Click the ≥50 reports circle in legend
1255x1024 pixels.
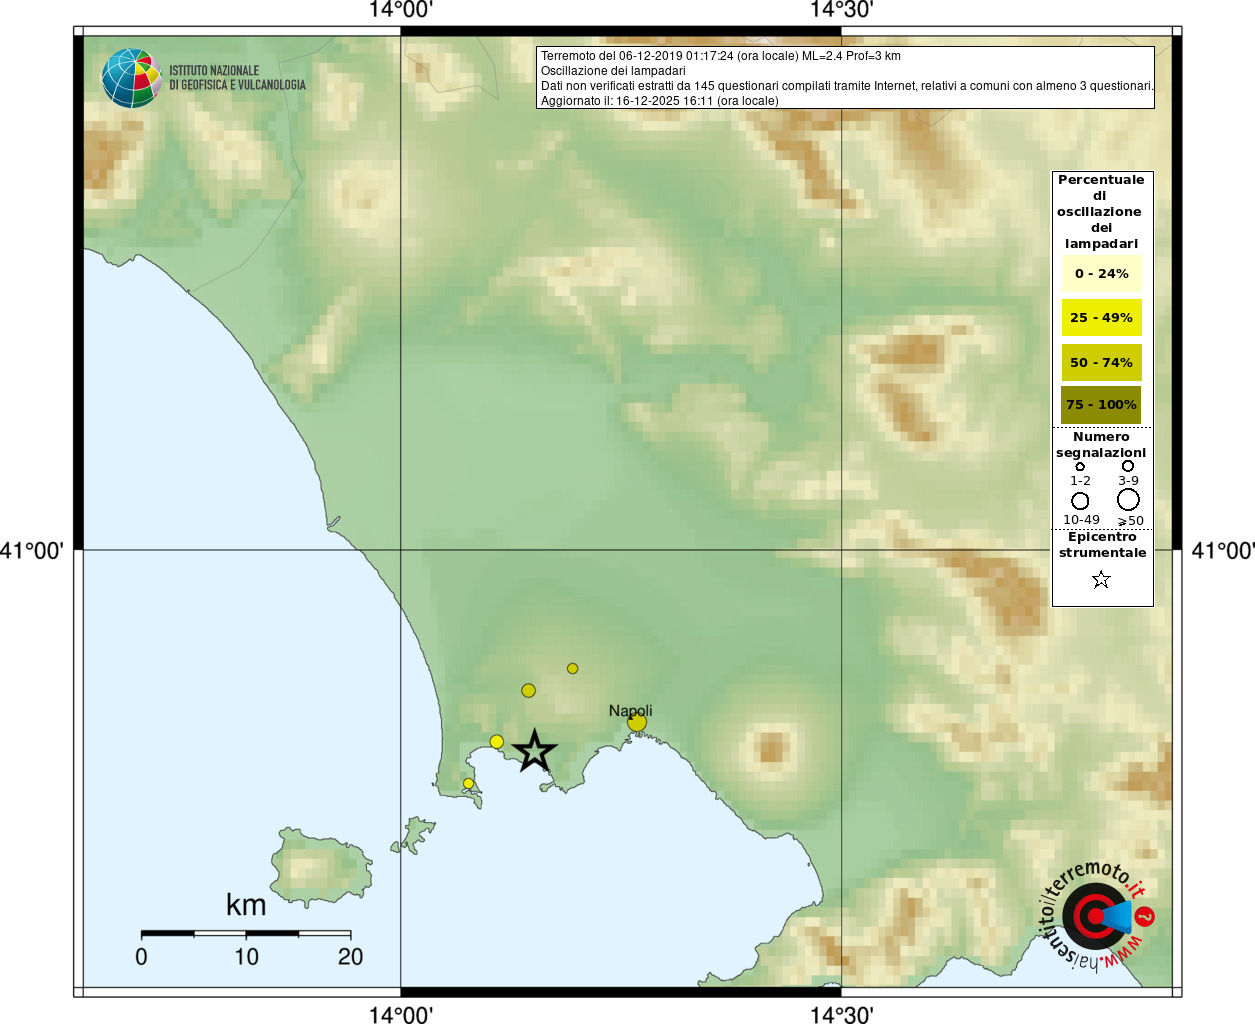pos(1128,499)
